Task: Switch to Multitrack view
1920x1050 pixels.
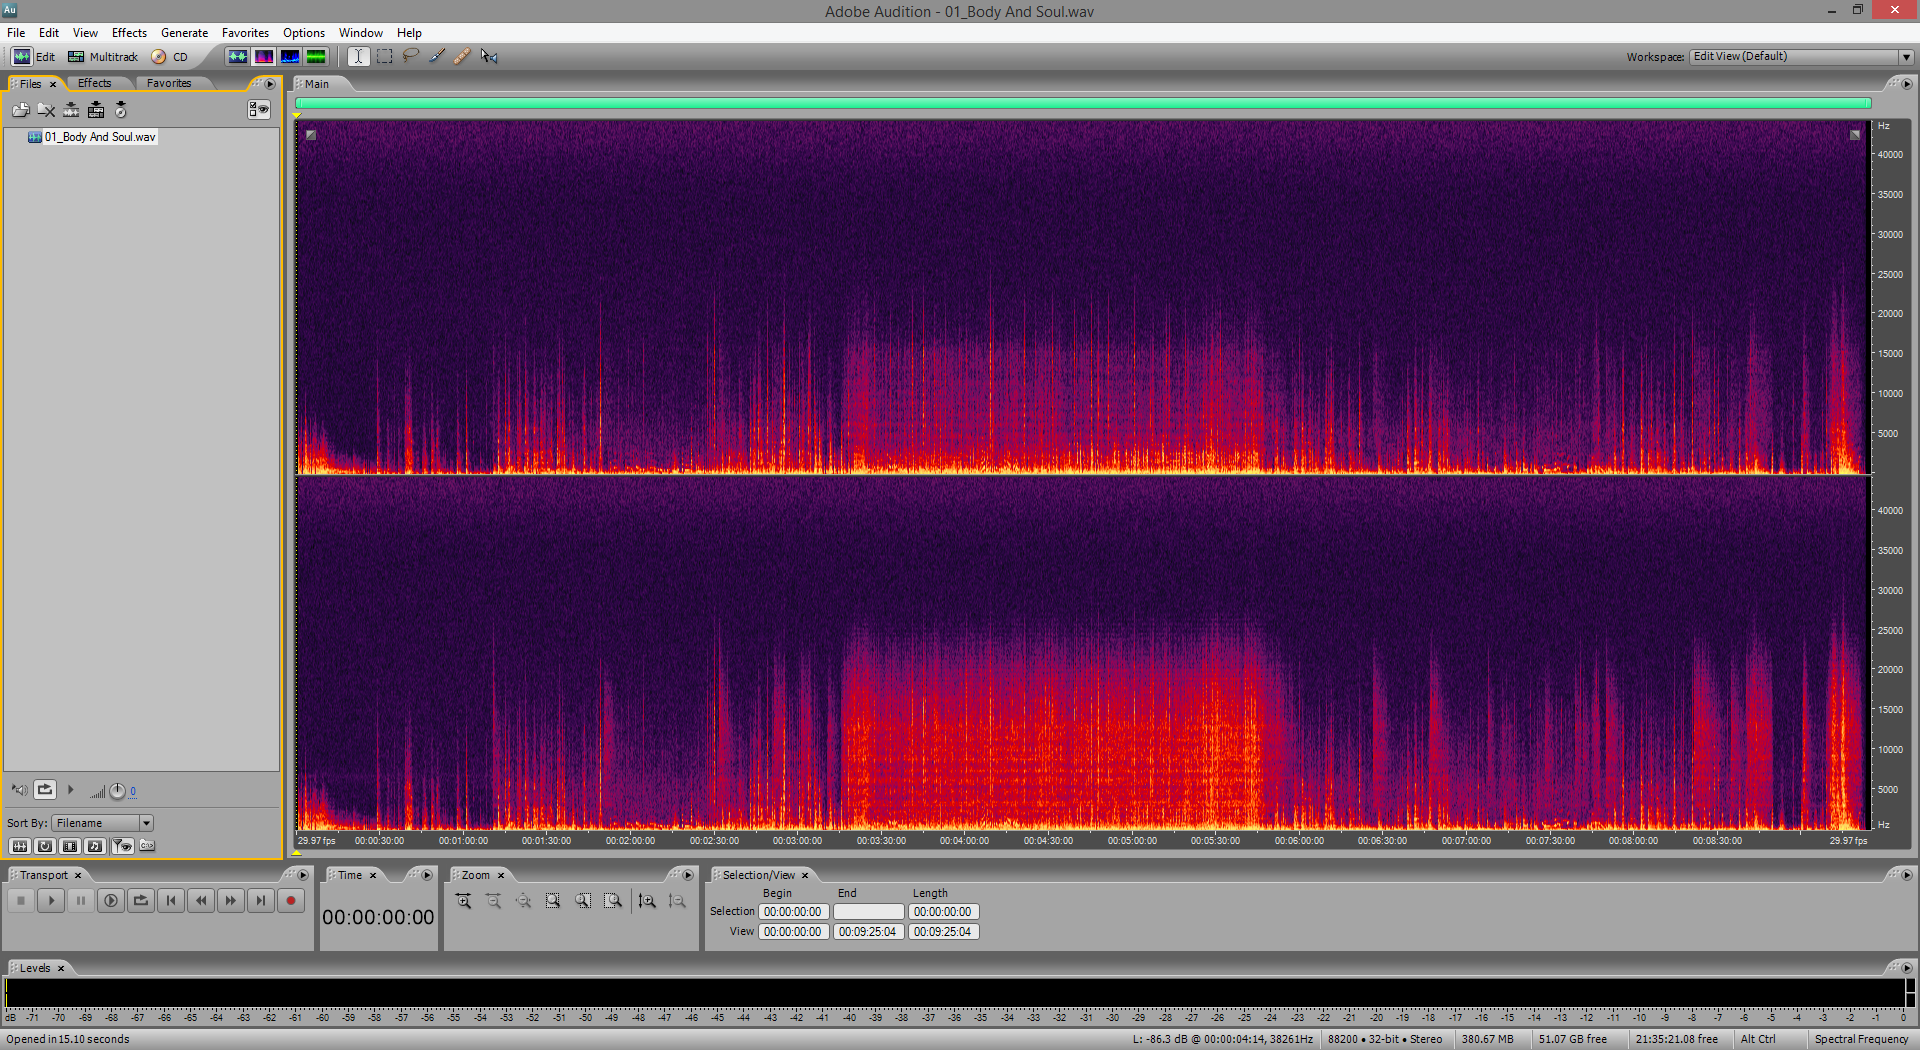Action: coord(103,57)
